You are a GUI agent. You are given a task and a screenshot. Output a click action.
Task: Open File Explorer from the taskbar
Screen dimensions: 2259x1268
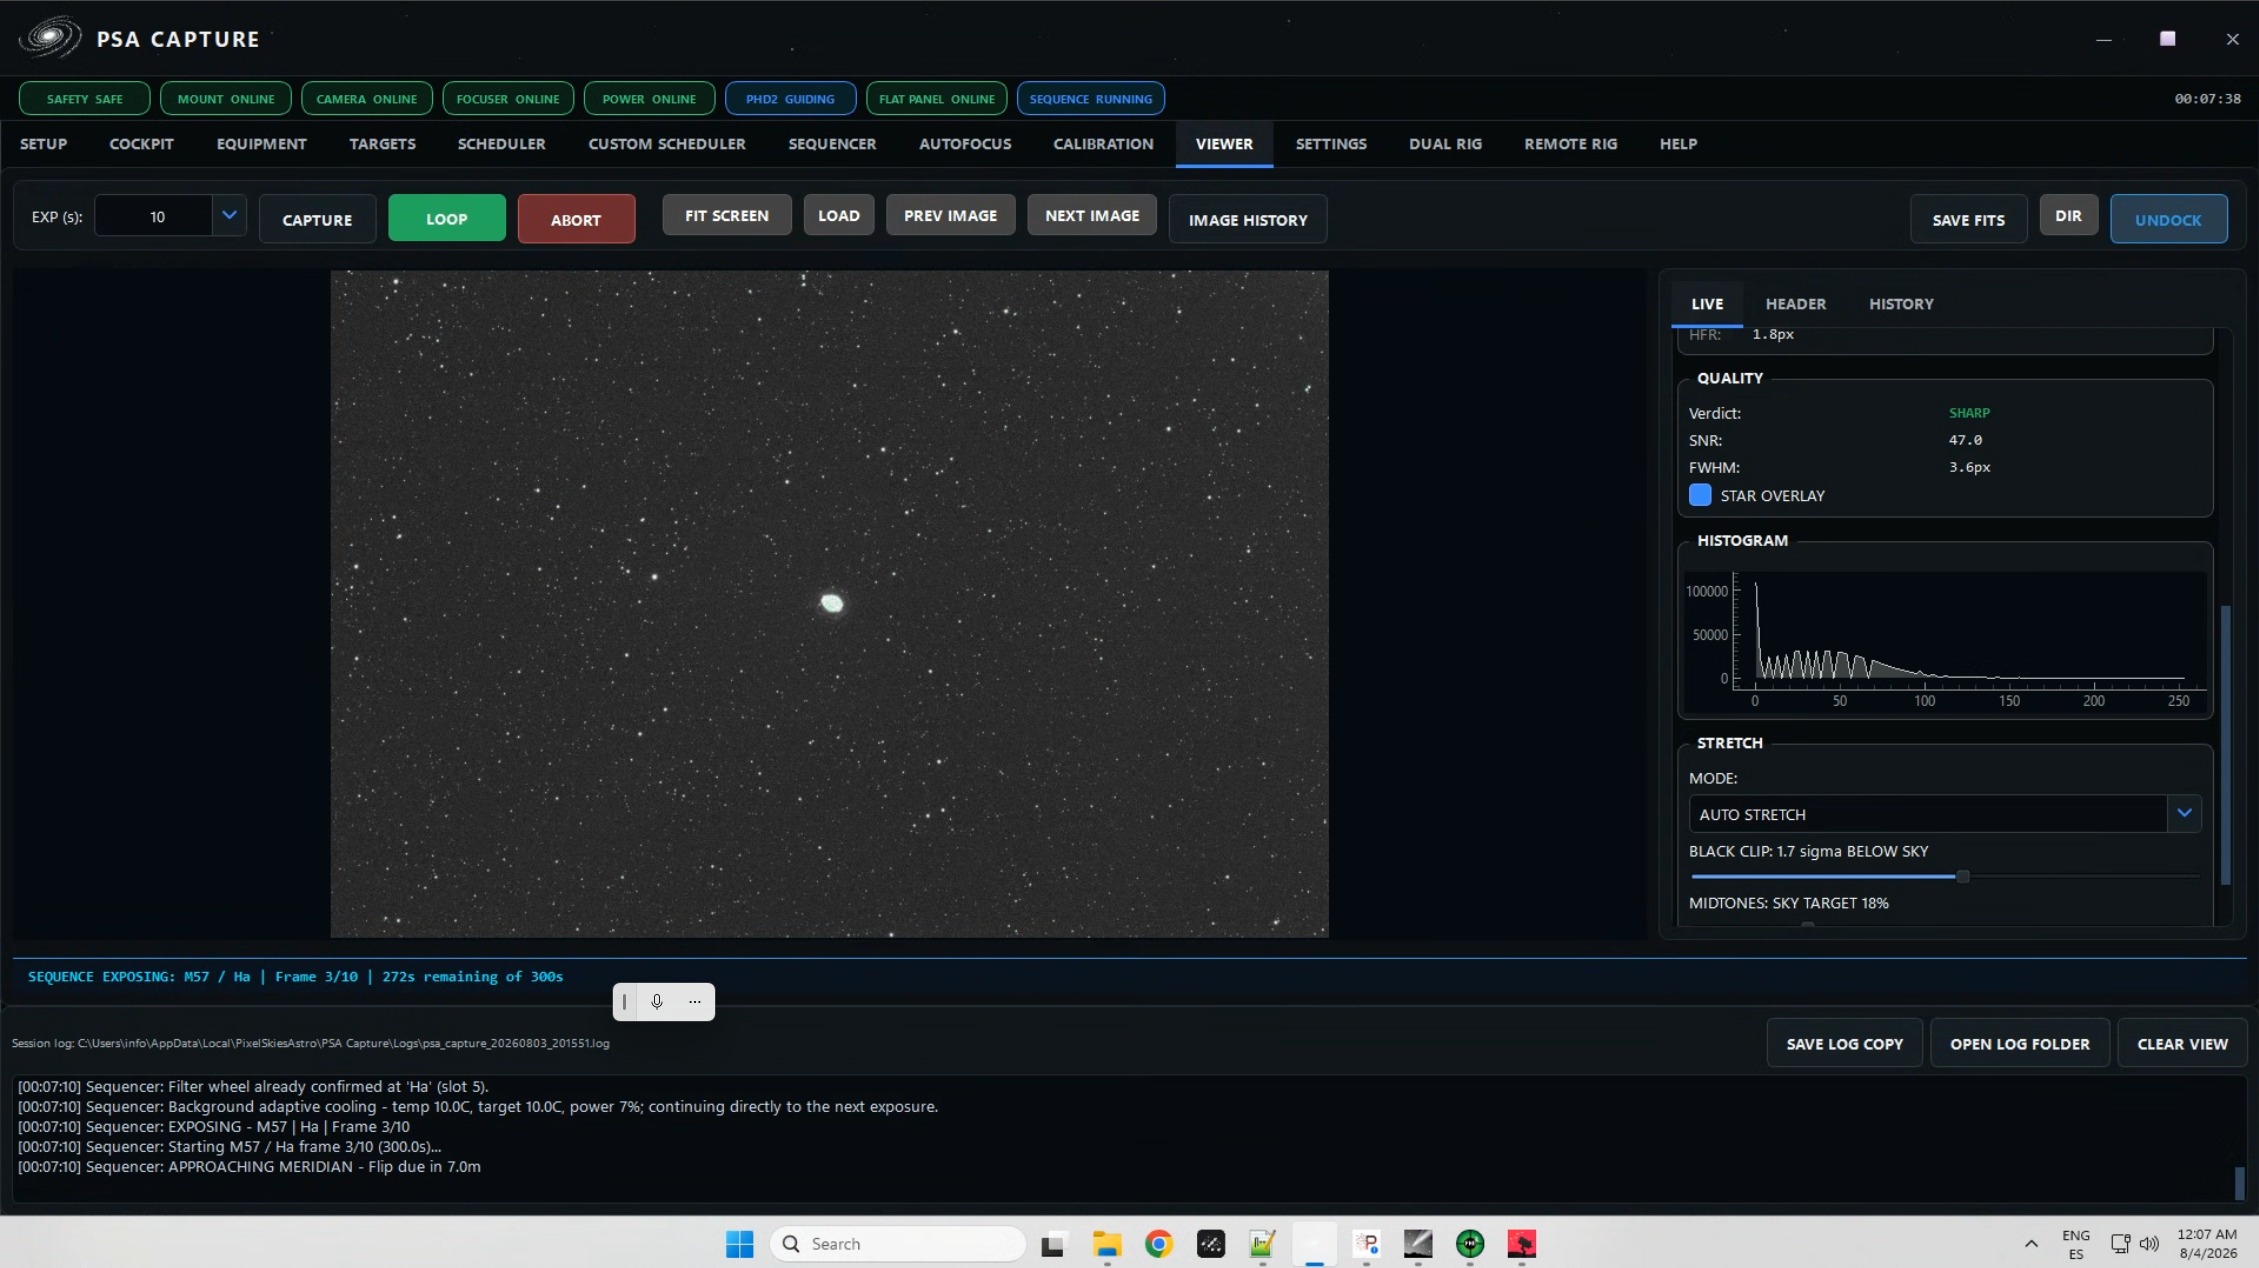[x=1106, y=1244]
